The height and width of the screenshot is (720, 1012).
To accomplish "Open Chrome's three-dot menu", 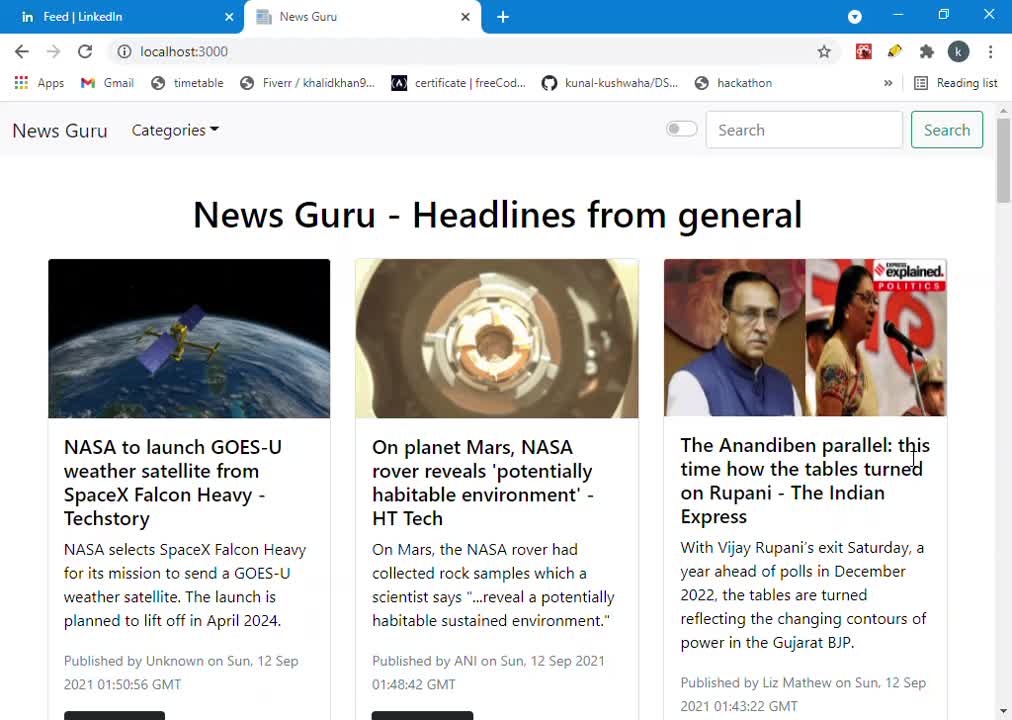I will (x=991, y=52).
